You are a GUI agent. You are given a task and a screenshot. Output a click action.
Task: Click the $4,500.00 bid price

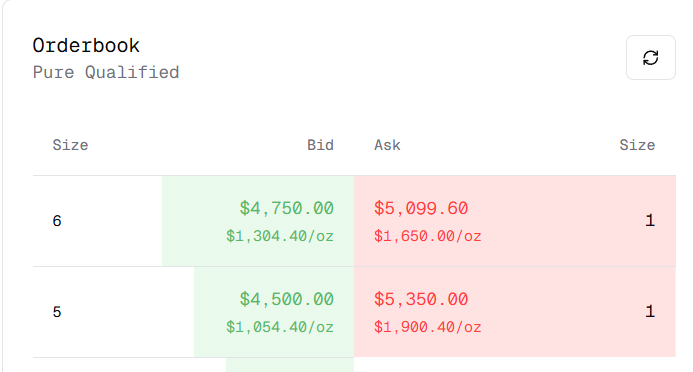286,299
